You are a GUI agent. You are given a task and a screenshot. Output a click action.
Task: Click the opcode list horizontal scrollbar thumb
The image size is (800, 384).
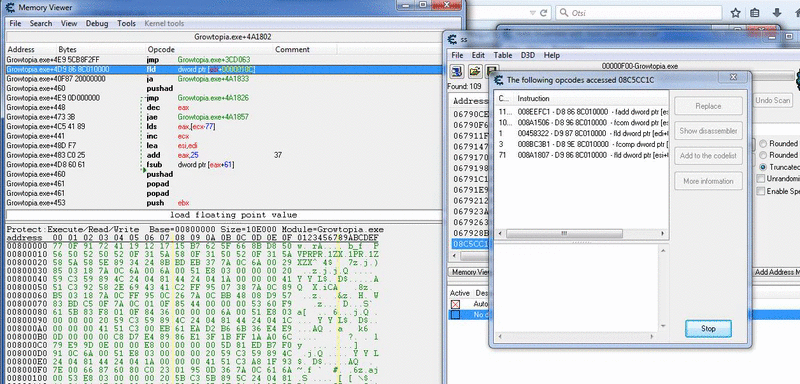564,234
